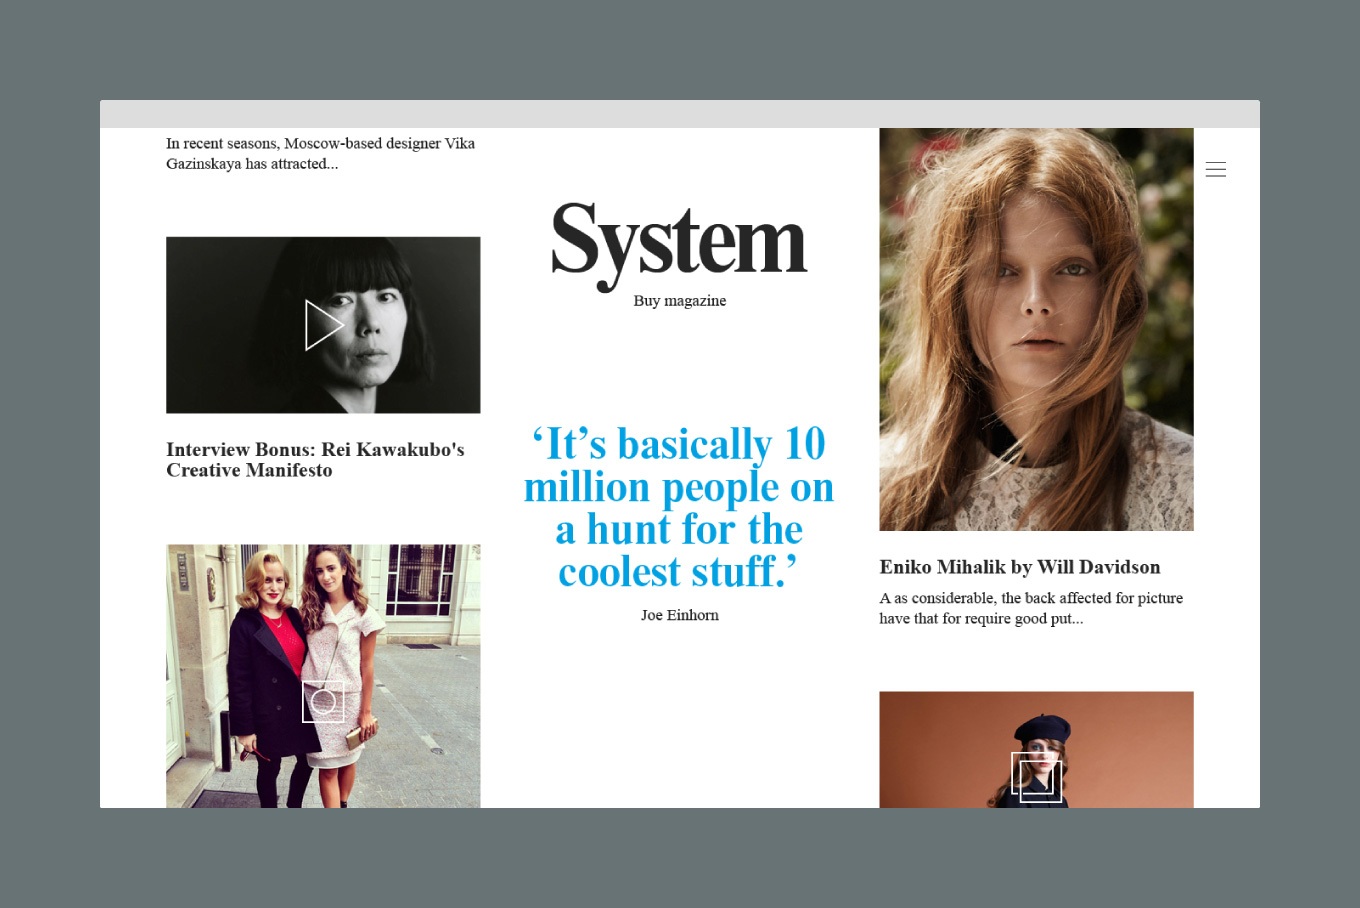Click the Vika Gazinskaya article excerpt
The image size is (1360, 908).
320,153
